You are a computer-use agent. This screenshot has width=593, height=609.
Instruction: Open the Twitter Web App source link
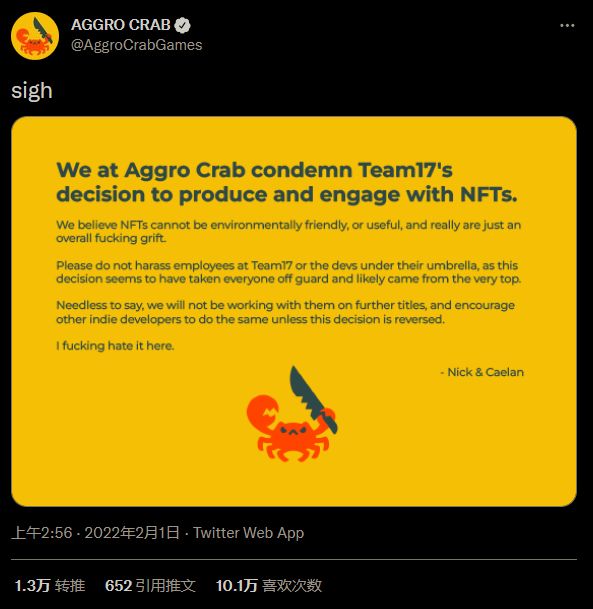click(249, 533)
